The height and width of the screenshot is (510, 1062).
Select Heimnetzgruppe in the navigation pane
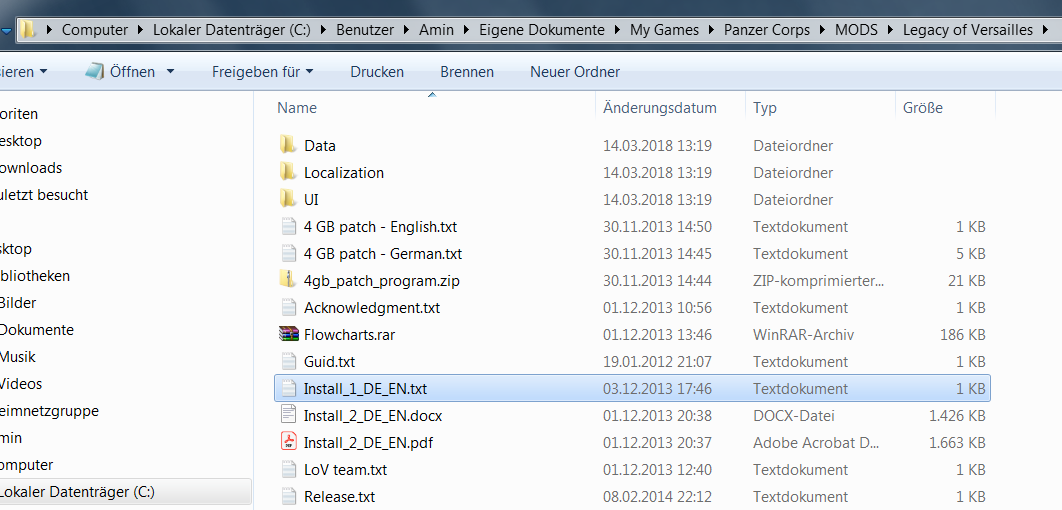tap(49, 411)
